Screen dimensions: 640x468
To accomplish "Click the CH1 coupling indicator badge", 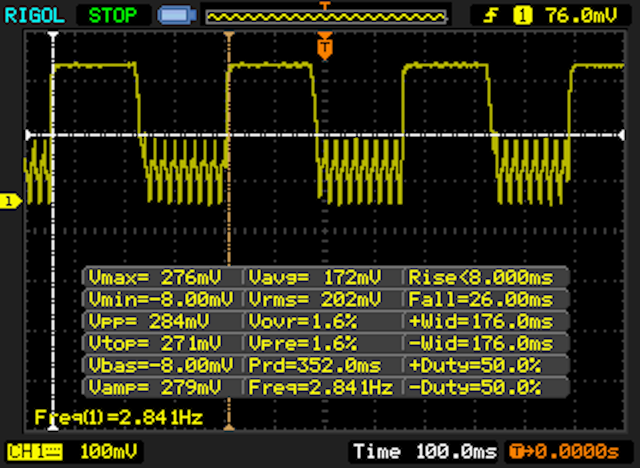I will tap(35, 452).
